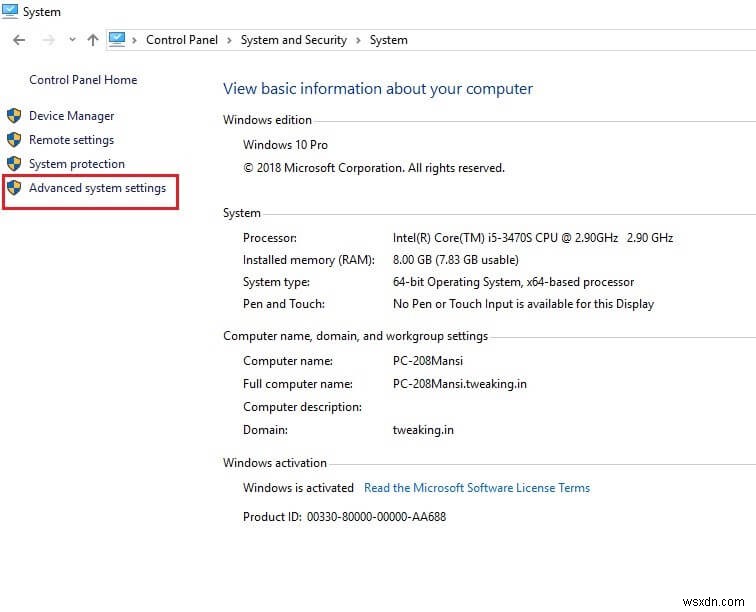Click the computer icon in address bar
The image size is (756, 612).
click(117, 40)
